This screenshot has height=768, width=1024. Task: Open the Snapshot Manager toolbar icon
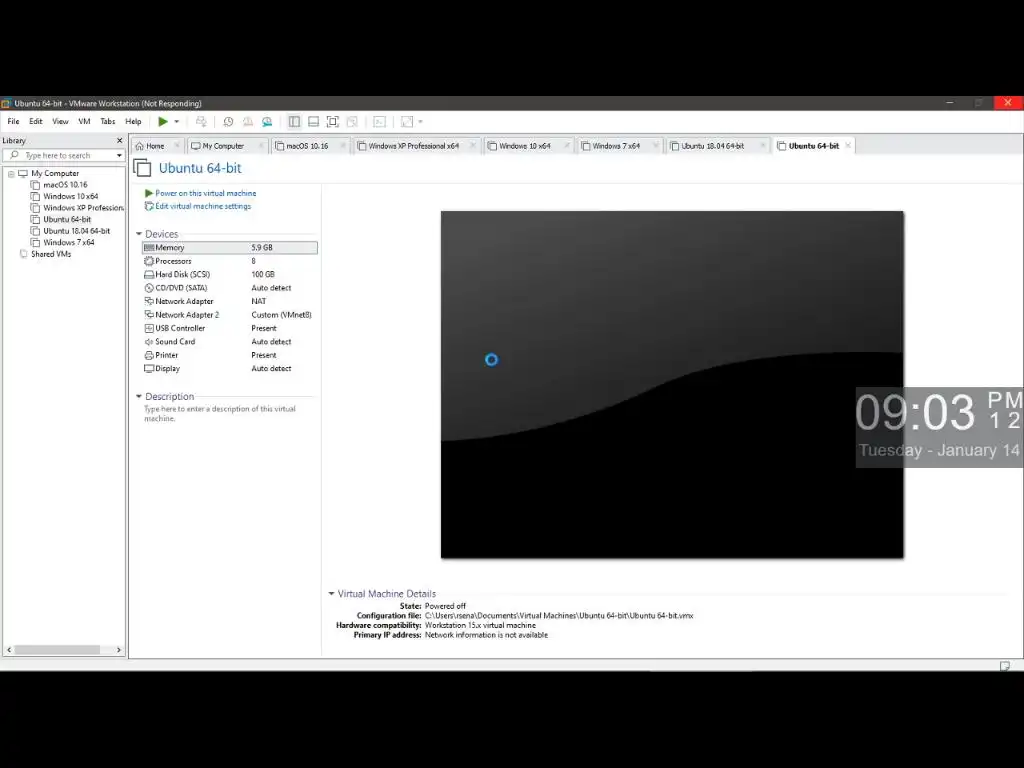pyautogui.click(x=267, y=121)
